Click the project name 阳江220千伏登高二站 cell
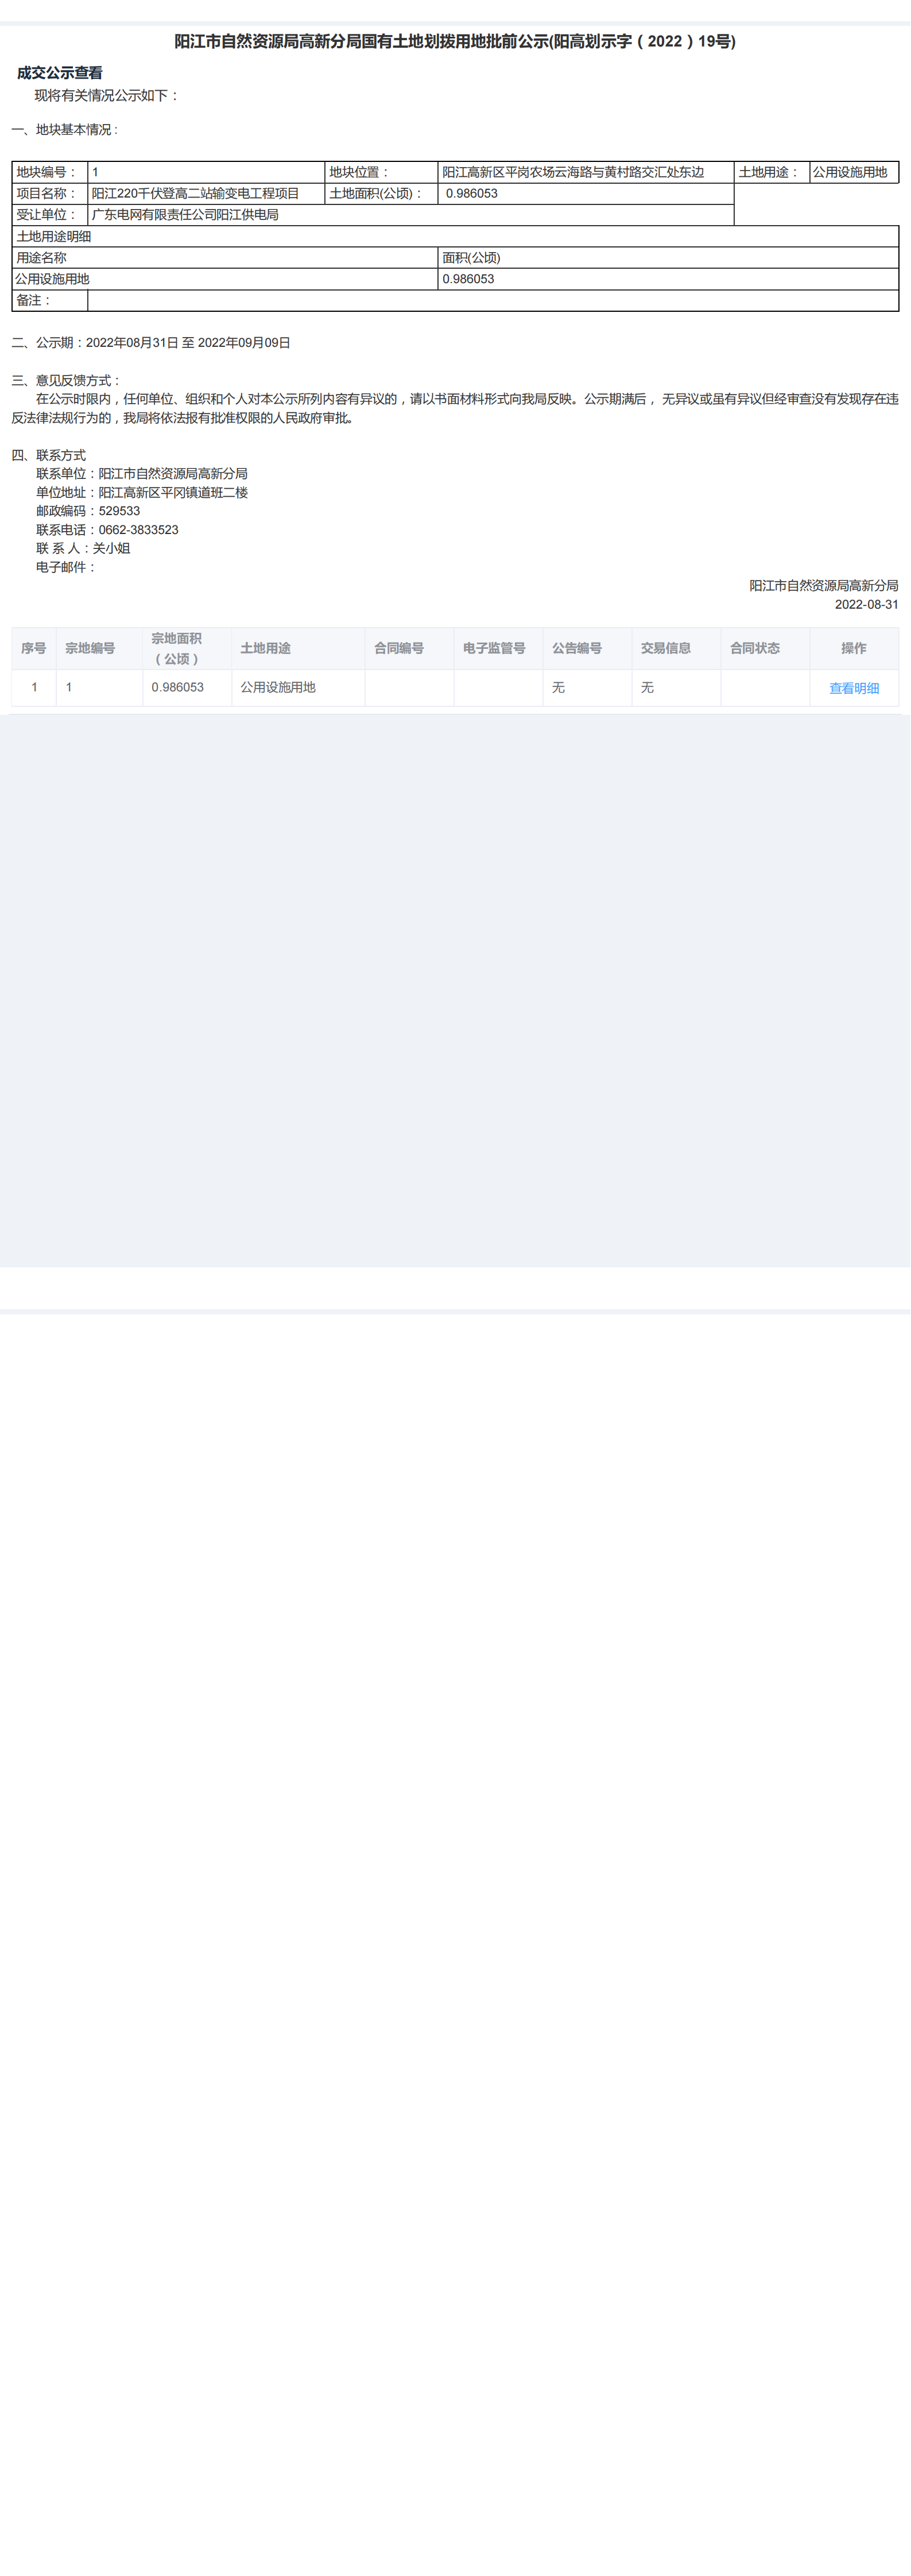The image size is (911, 2576). pos(206,193)
